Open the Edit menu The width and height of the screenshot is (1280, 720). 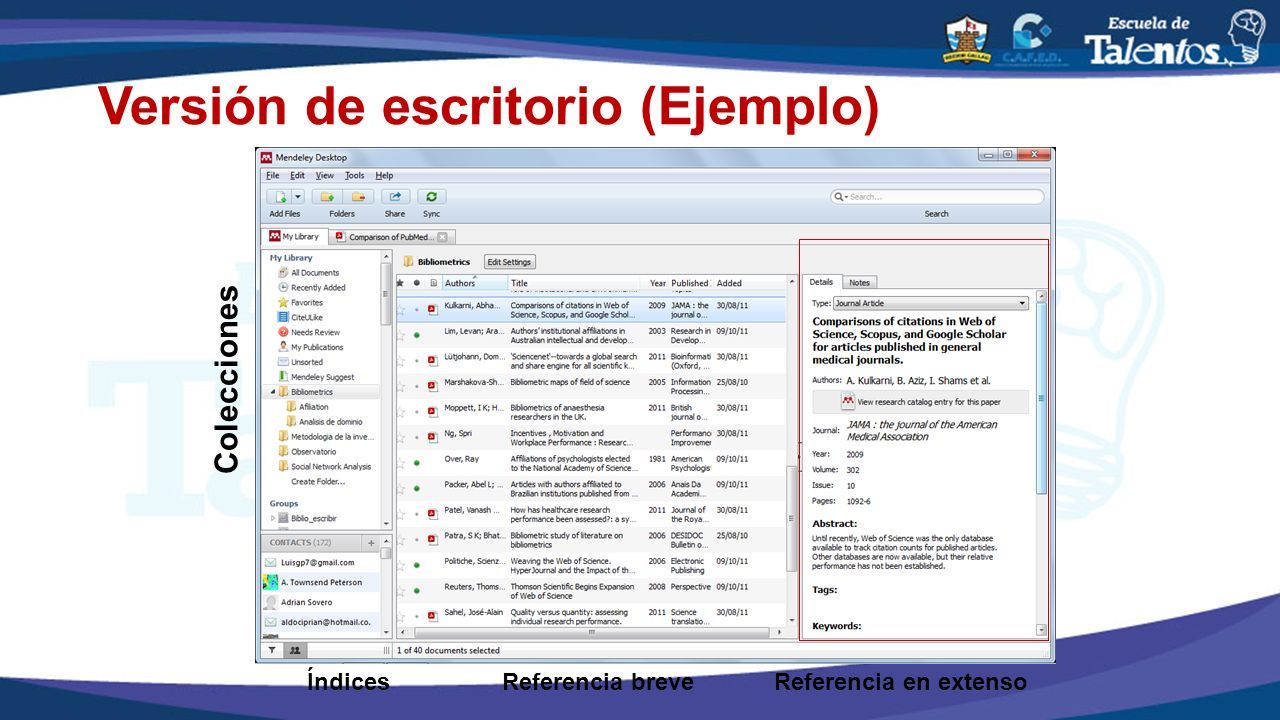click(298, 175)
